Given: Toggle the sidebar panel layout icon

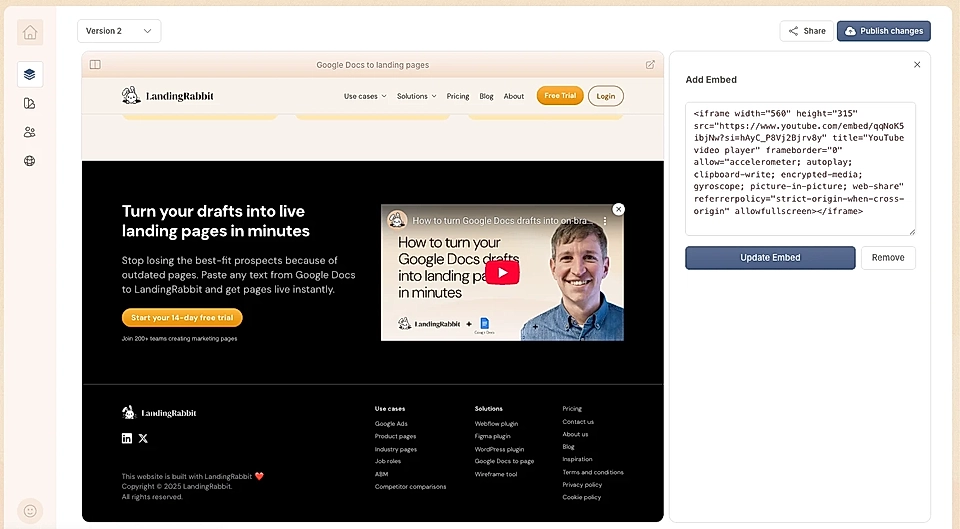Looking at the screenshot, I should pos(95,65).
